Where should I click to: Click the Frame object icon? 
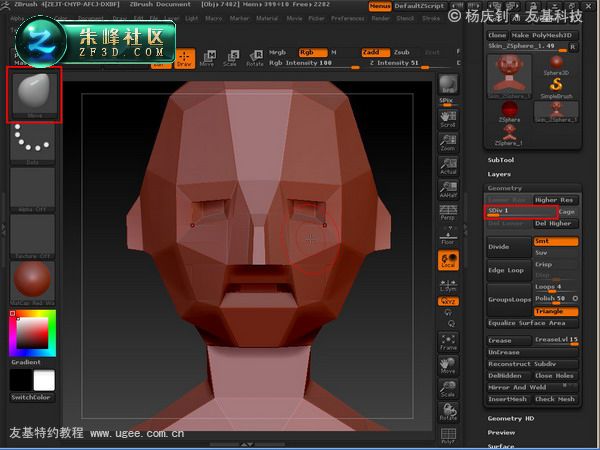click(448, 342)
